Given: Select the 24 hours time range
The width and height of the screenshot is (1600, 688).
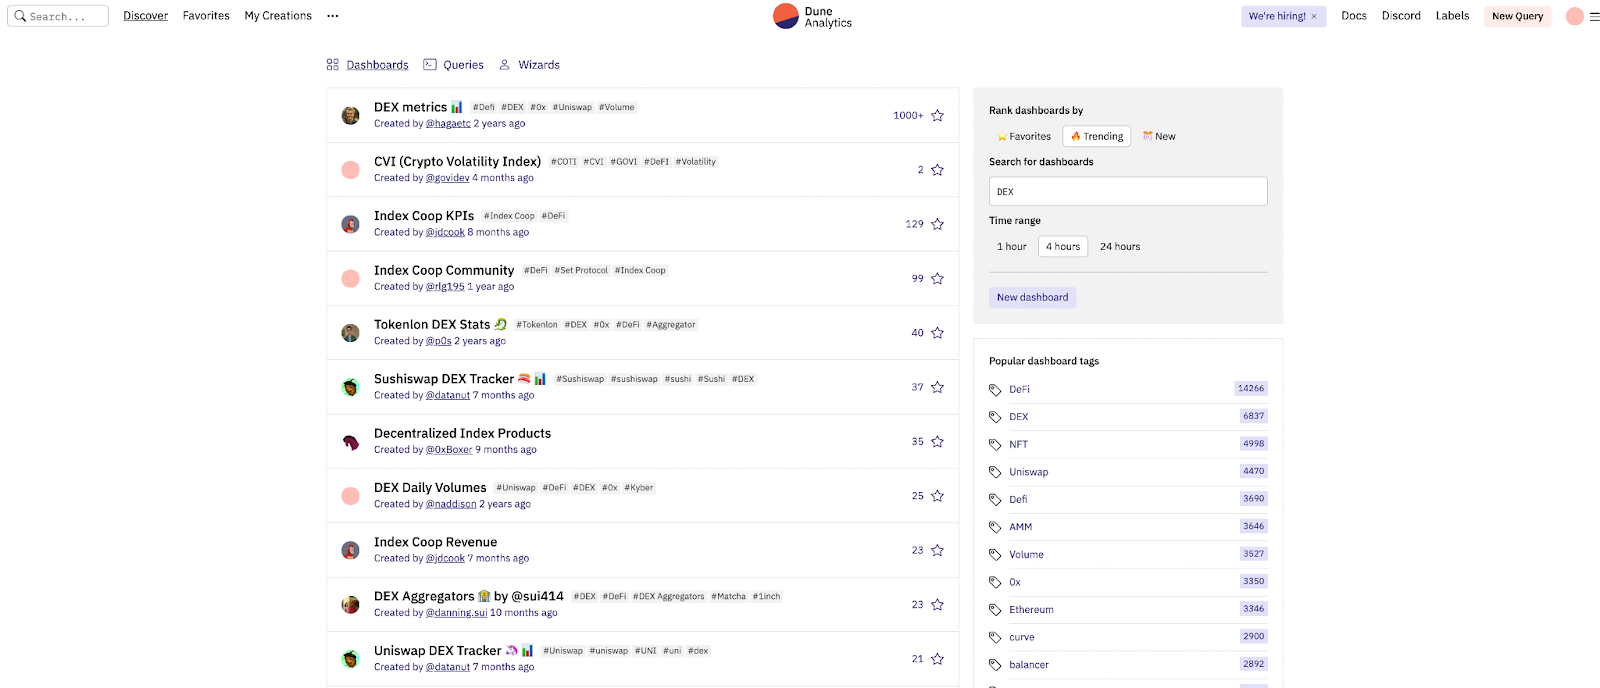Looking at the screenshot, I should 1120,247.
